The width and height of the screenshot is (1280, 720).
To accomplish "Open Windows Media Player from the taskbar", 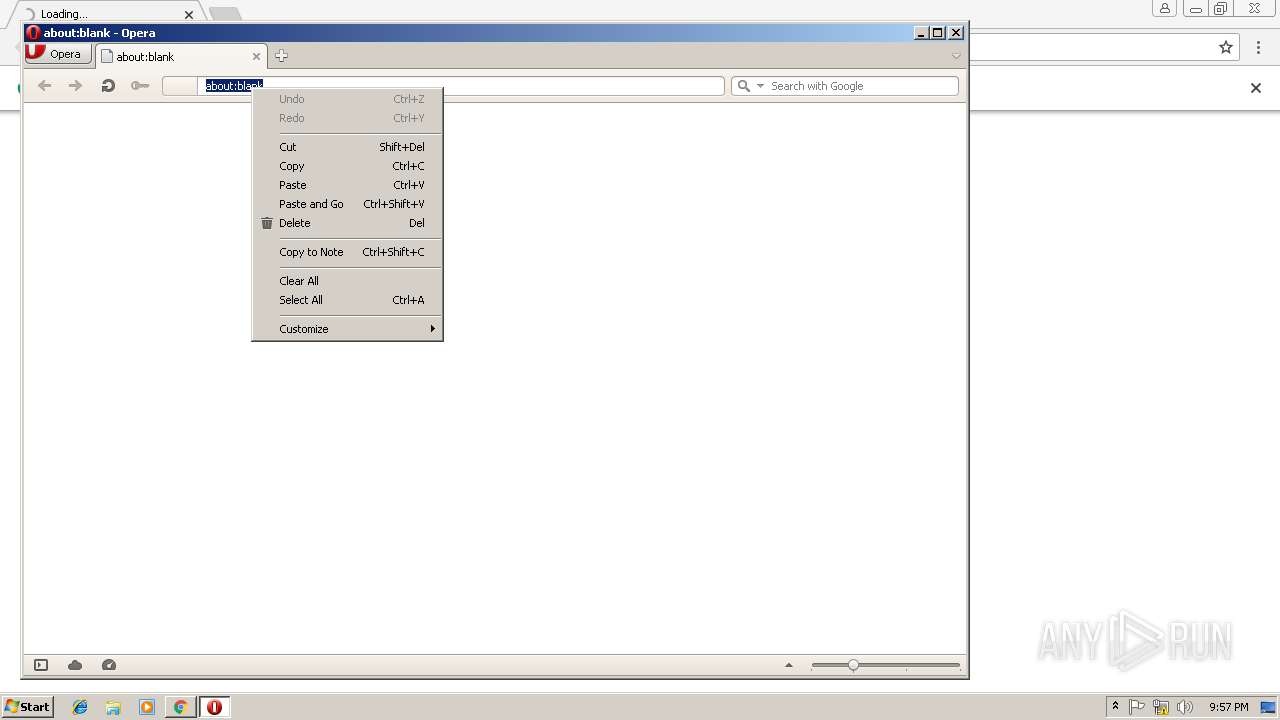I will point(147,707).
